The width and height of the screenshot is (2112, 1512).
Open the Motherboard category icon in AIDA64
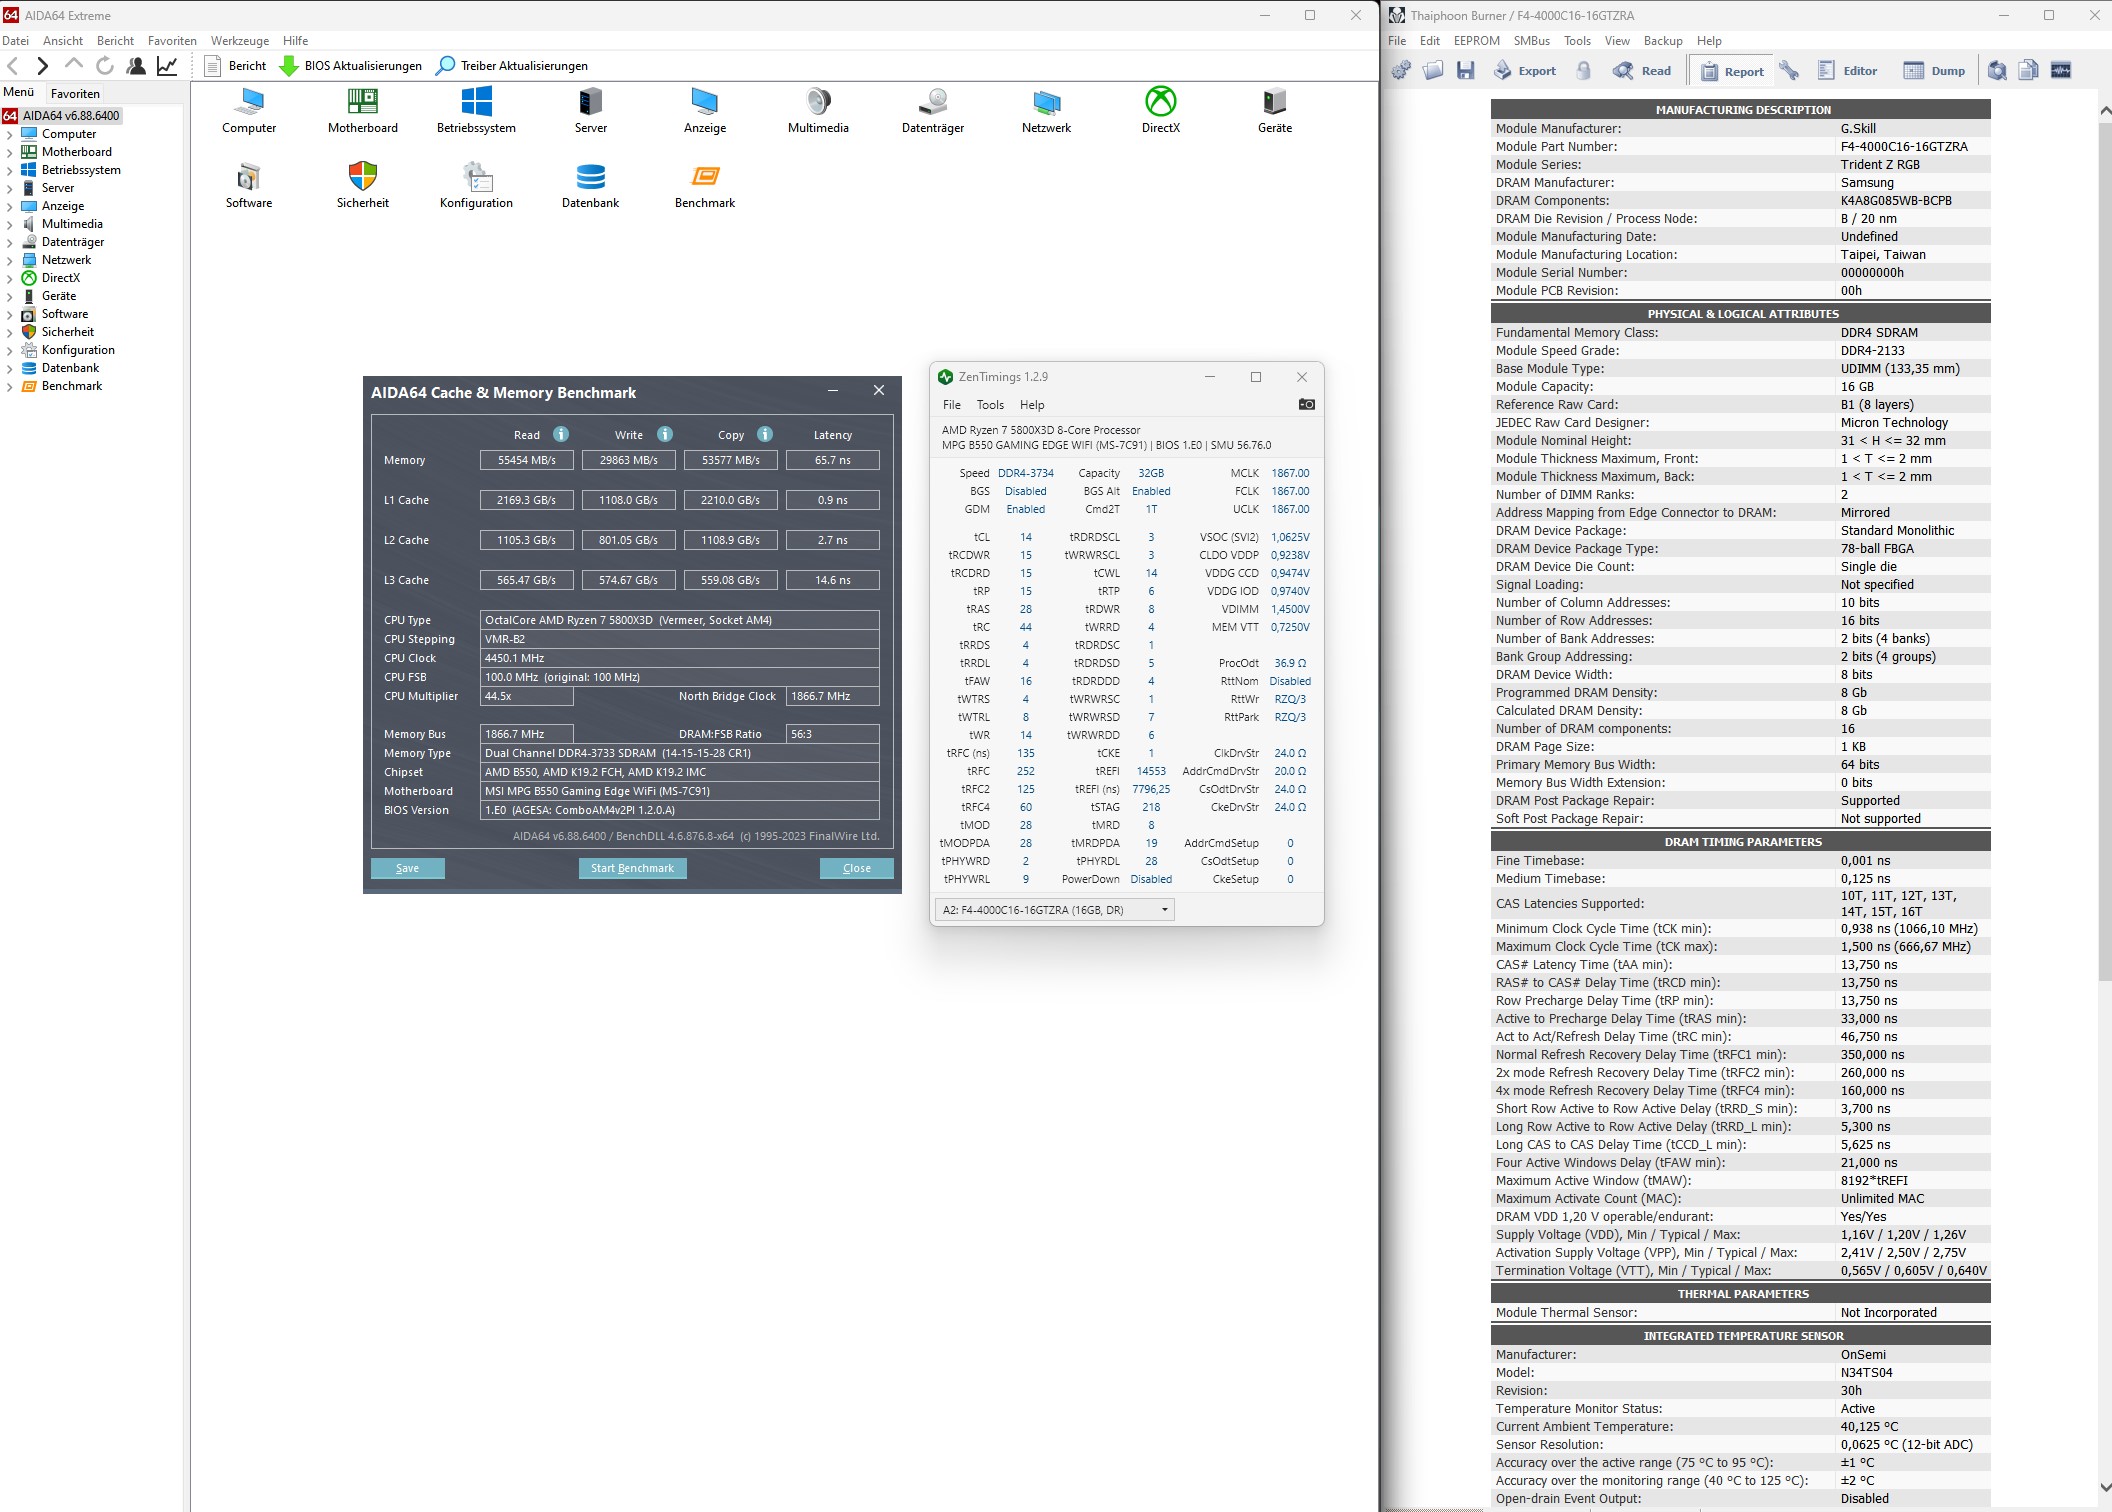[363, 100]
